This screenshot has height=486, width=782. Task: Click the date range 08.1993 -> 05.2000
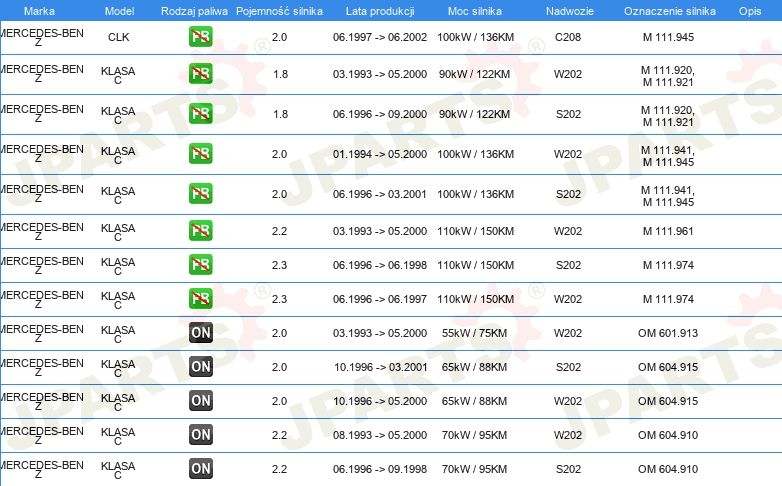(x=380, y=435)
